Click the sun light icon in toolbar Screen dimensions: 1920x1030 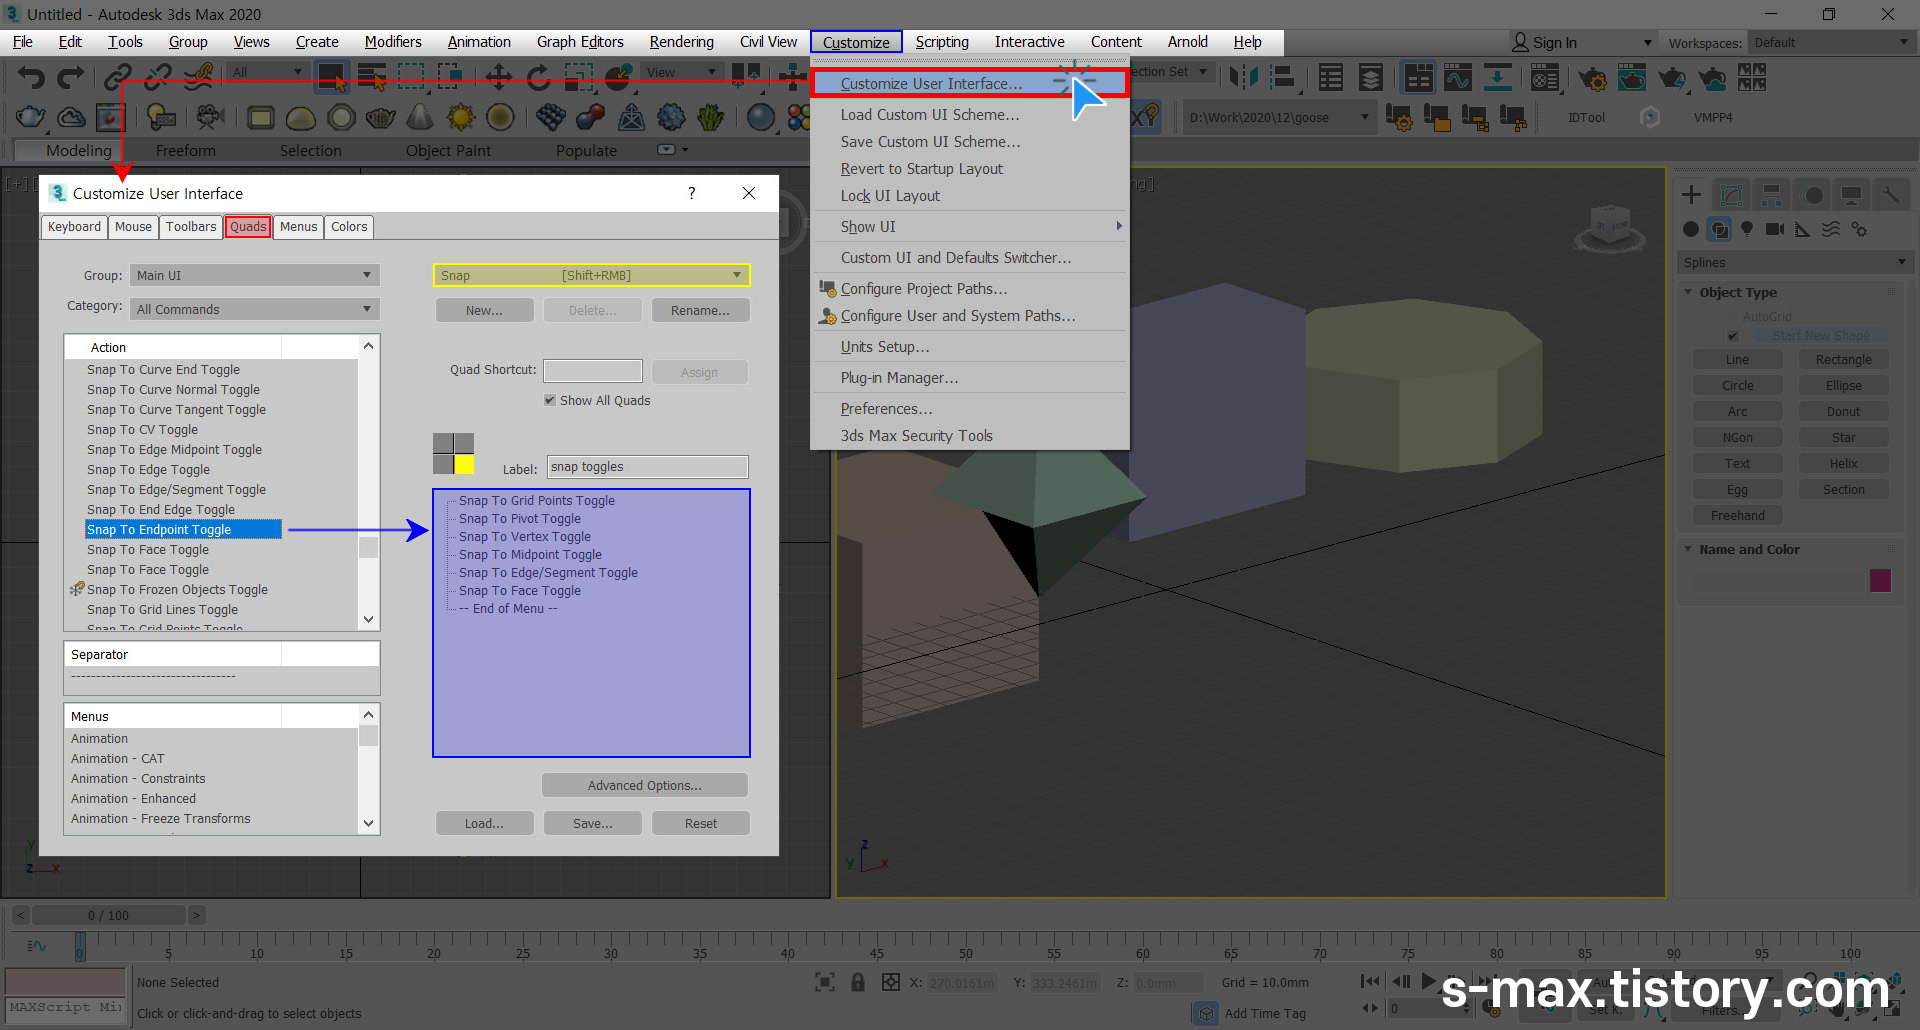(460, 118)
